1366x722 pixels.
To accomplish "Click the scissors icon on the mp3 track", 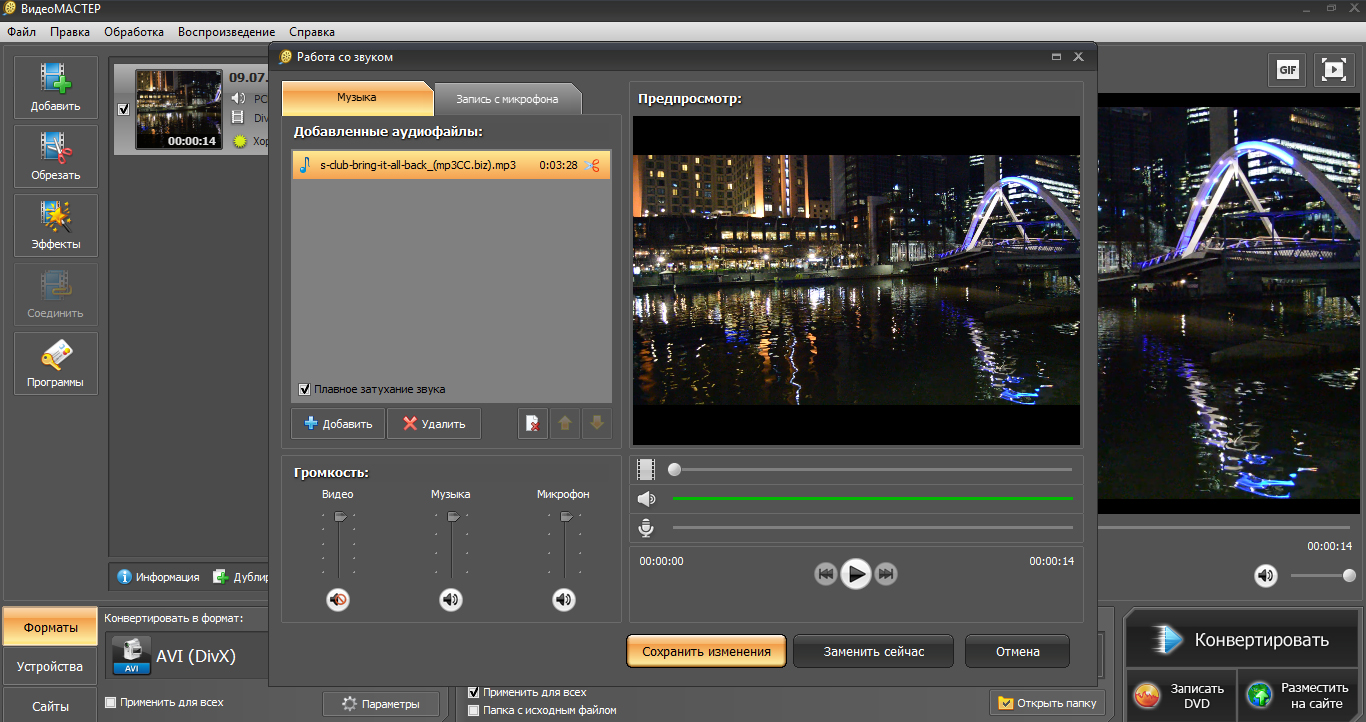I will point(592,165).
